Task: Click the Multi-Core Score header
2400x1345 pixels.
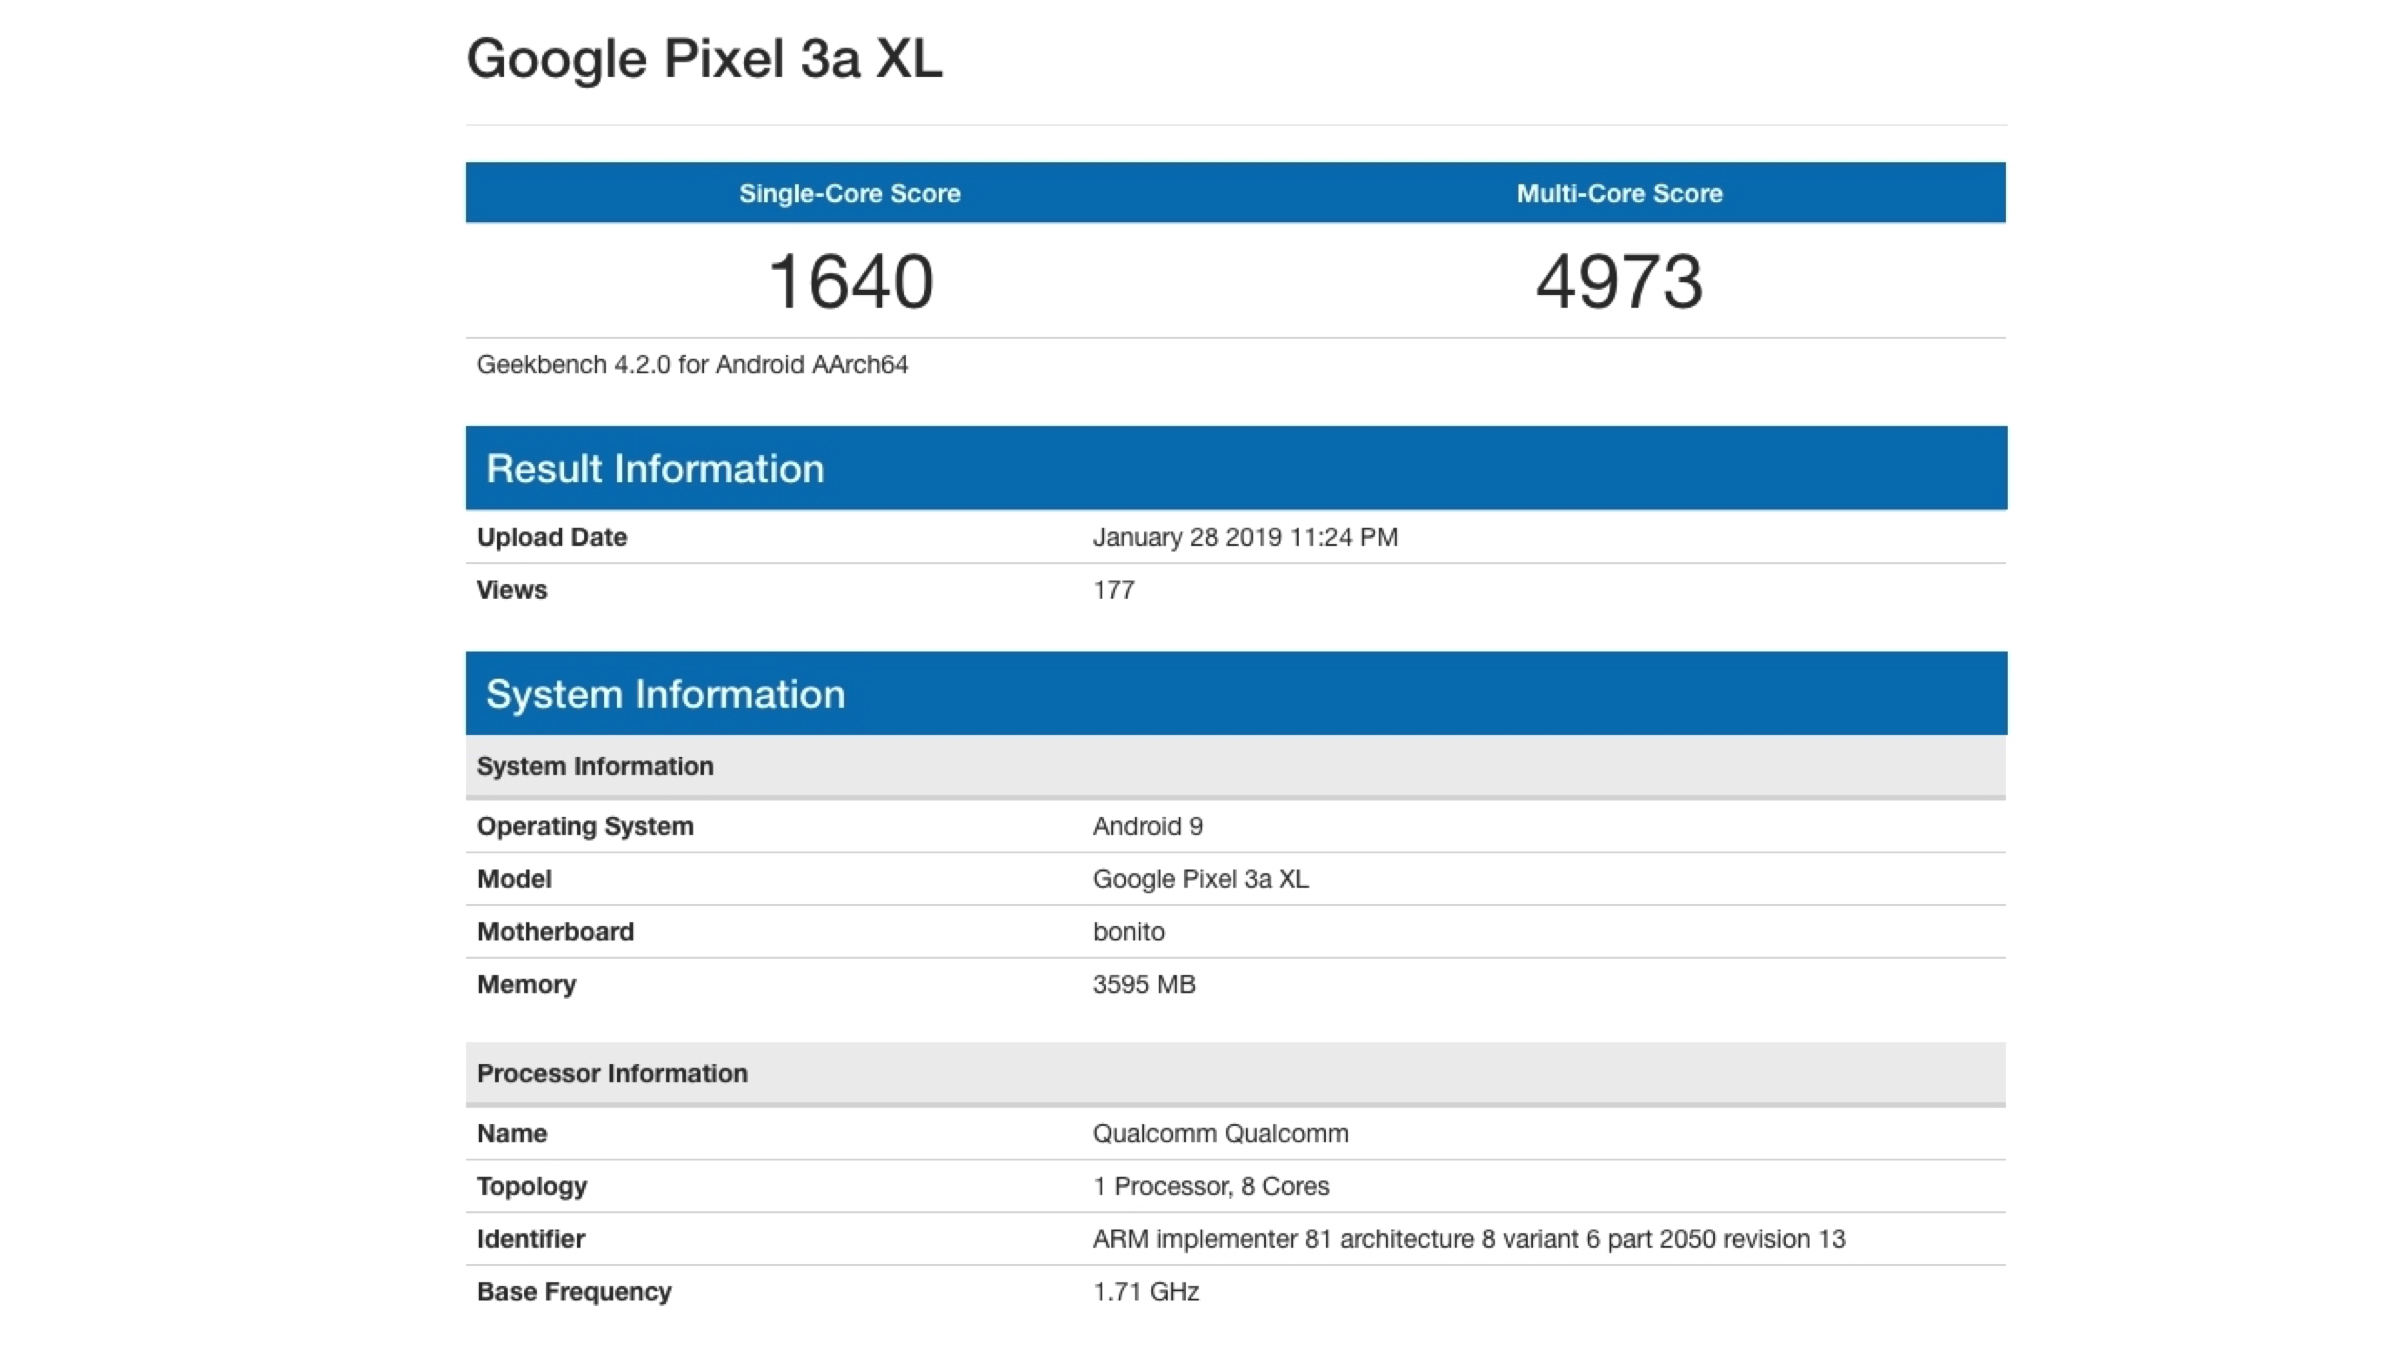Action: (1619, 193)
